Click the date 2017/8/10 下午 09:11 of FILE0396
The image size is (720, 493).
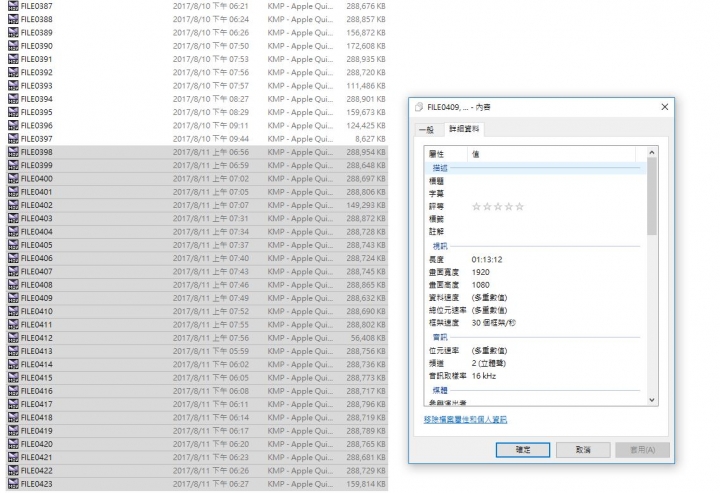pyautogui.click(x=211, y=125)
